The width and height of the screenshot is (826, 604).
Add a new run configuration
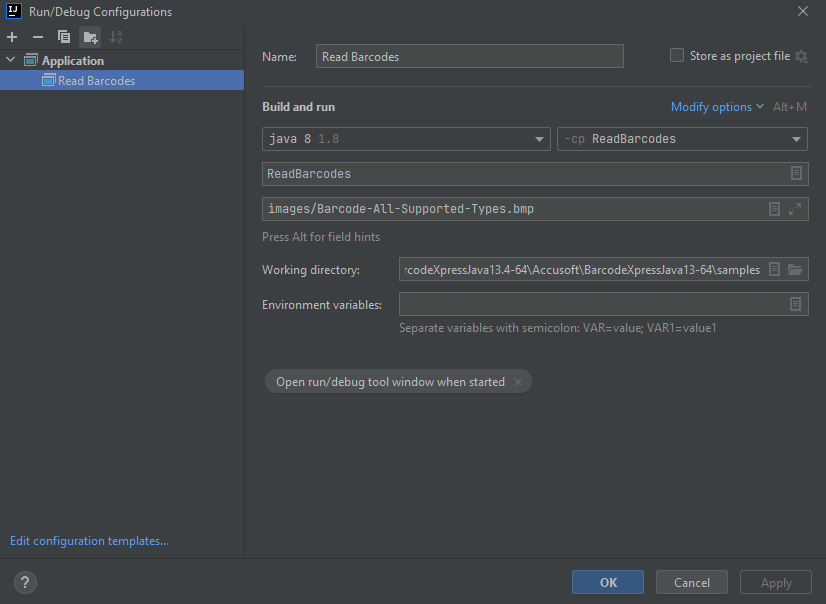click(11, 36)
